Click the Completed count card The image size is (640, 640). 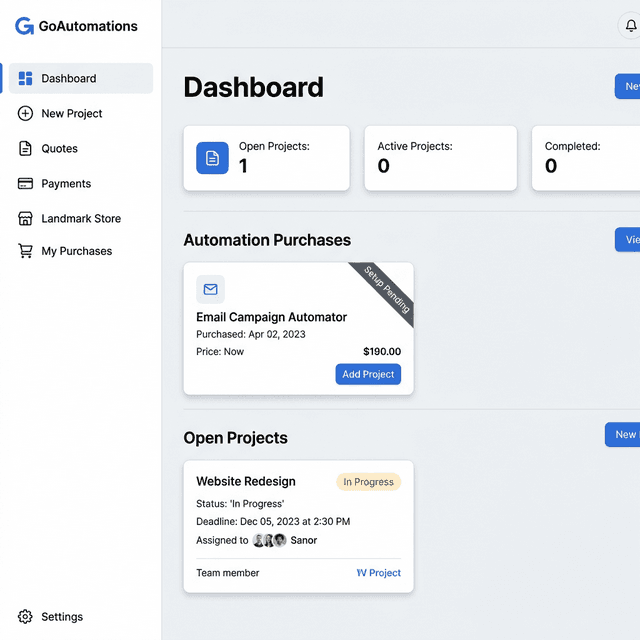click(586, 158)
